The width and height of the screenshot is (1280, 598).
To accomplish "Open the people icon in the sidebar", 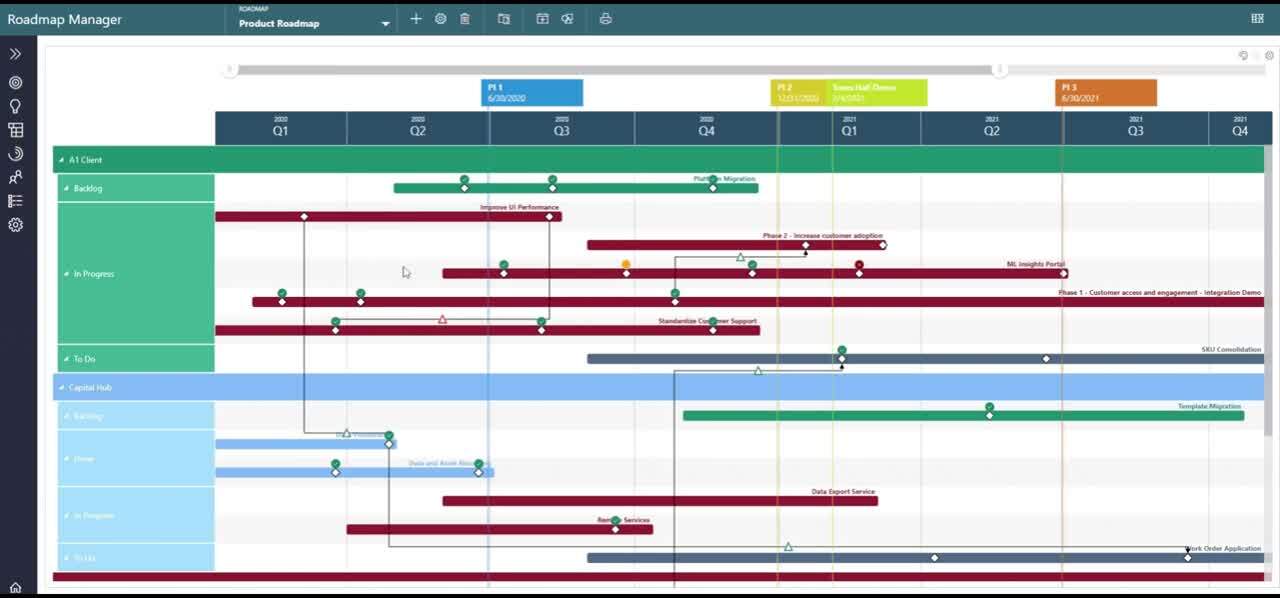I will [16, 177].
